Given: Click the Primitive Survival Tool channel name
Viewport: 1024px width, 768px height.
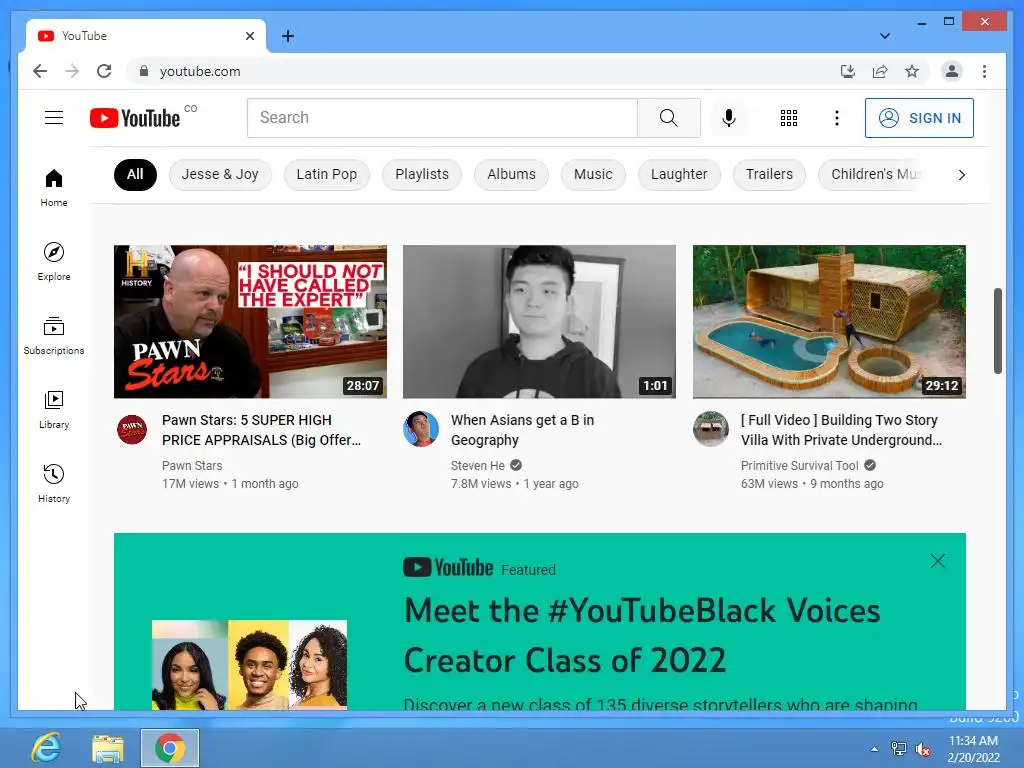Looking at the screenshot, I should point(799,466).
